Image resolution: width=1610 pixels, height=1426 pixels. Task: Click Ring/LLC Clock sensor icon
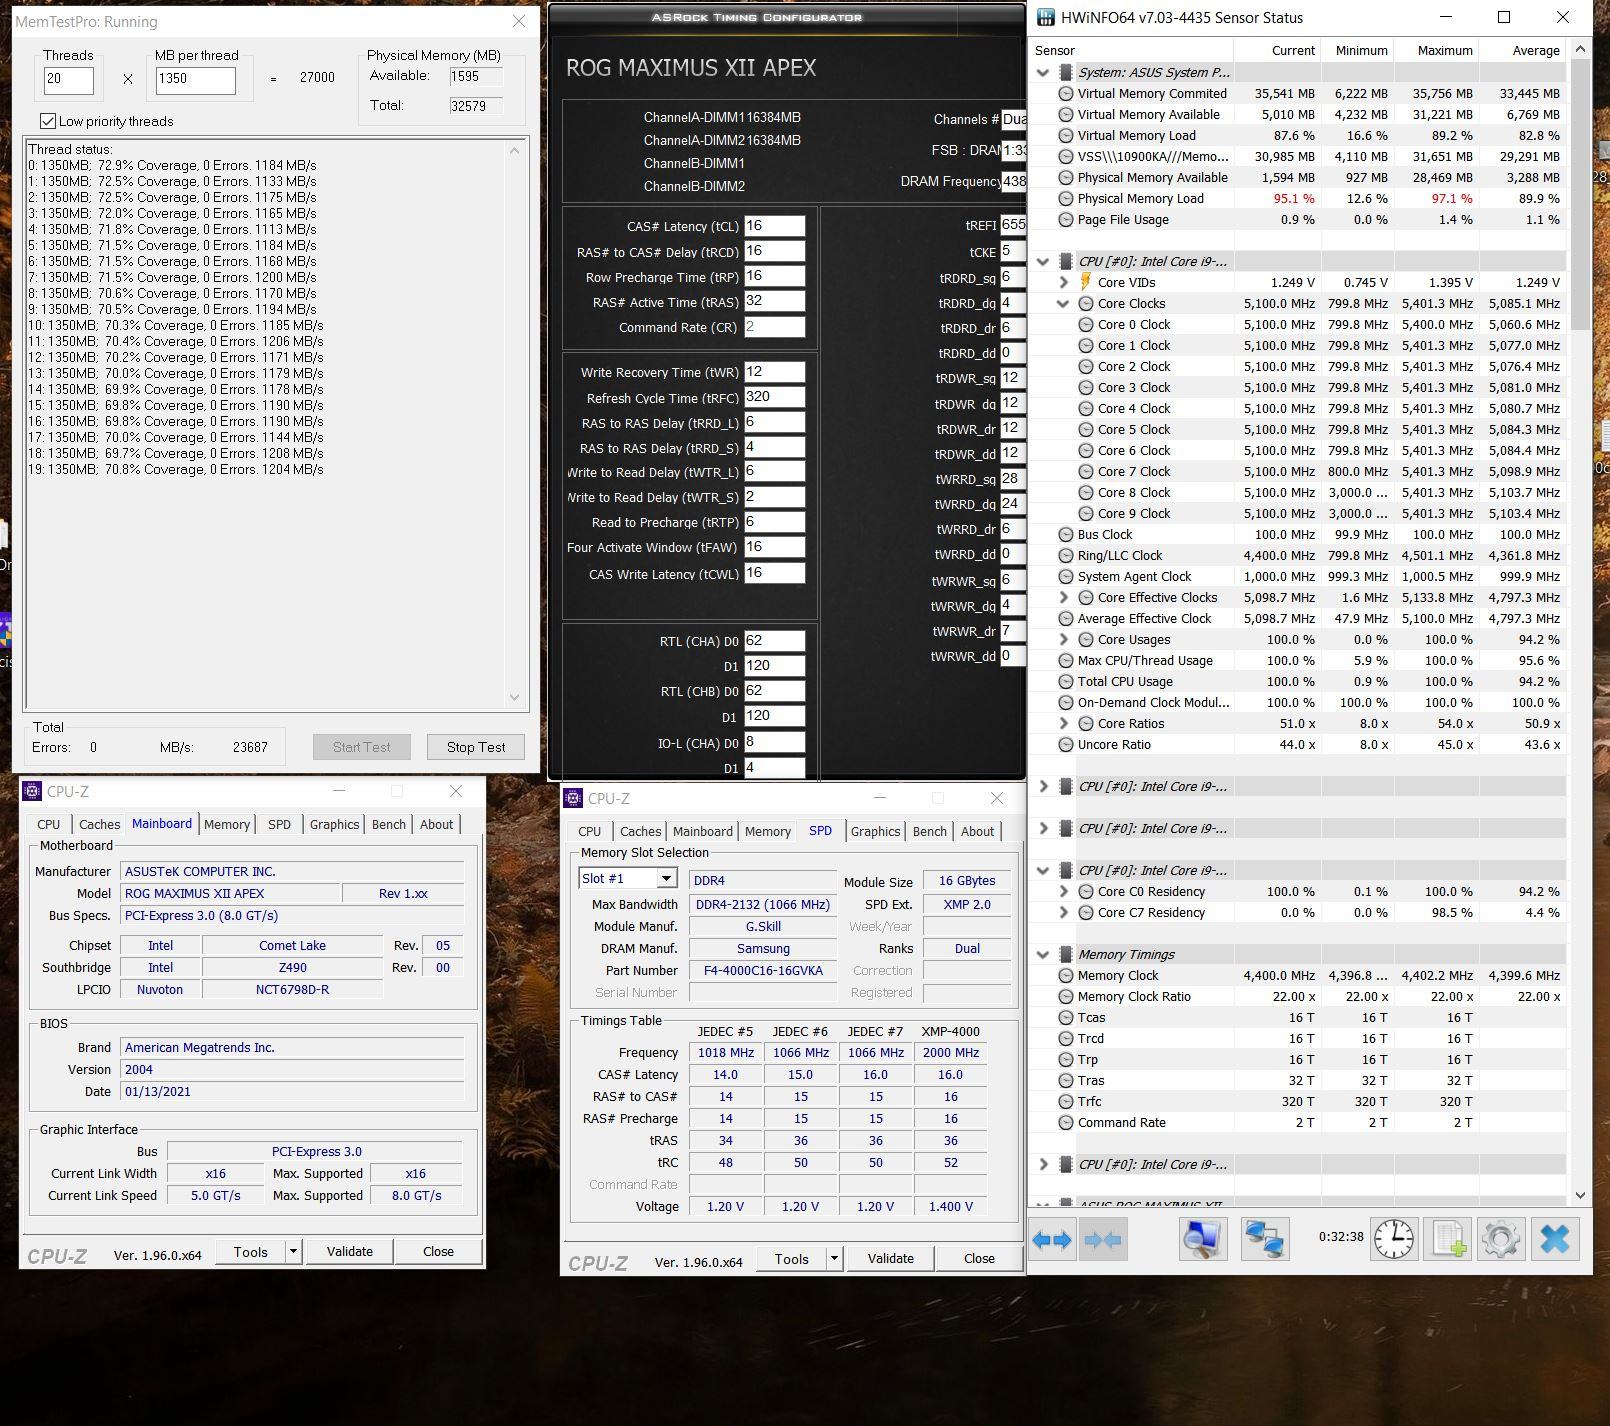1066,555
